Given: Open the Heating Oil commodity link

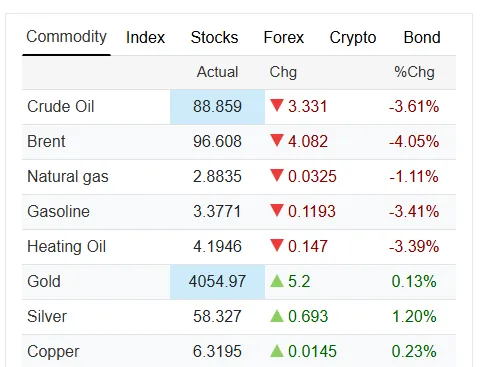Looking at the screenshot, I should [66, 247].
